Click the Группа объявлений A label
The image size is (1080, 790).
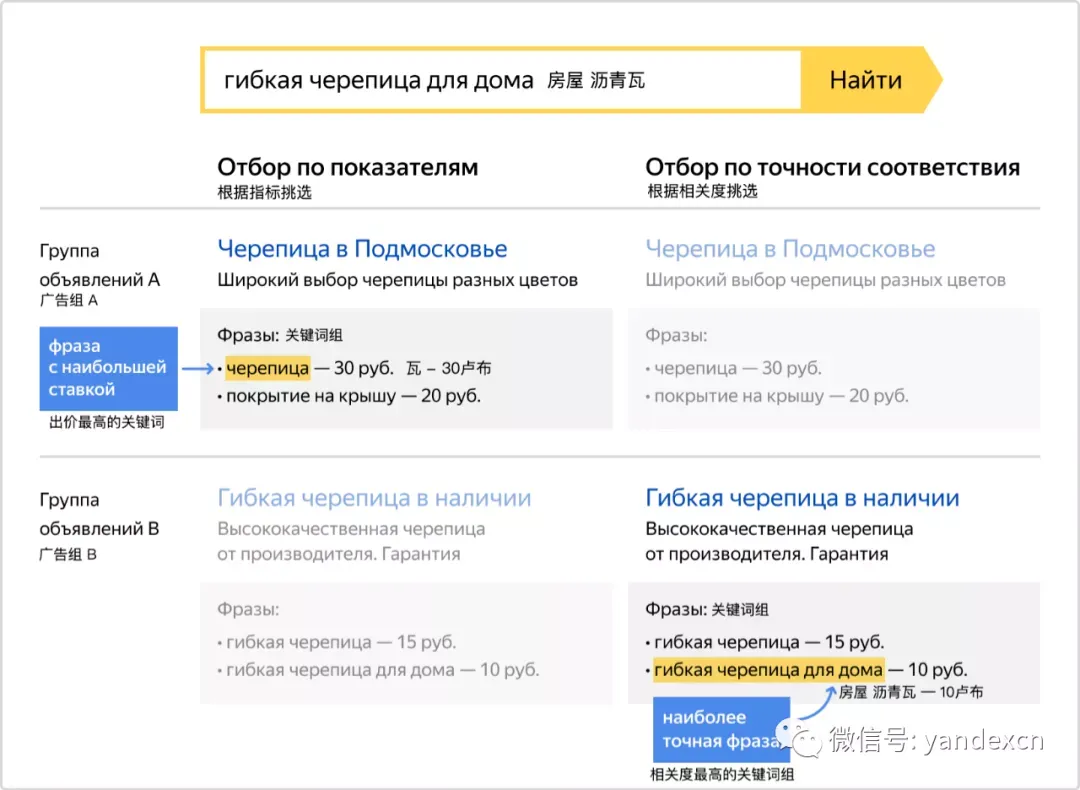pyautogui.click(x=99, y=265)
